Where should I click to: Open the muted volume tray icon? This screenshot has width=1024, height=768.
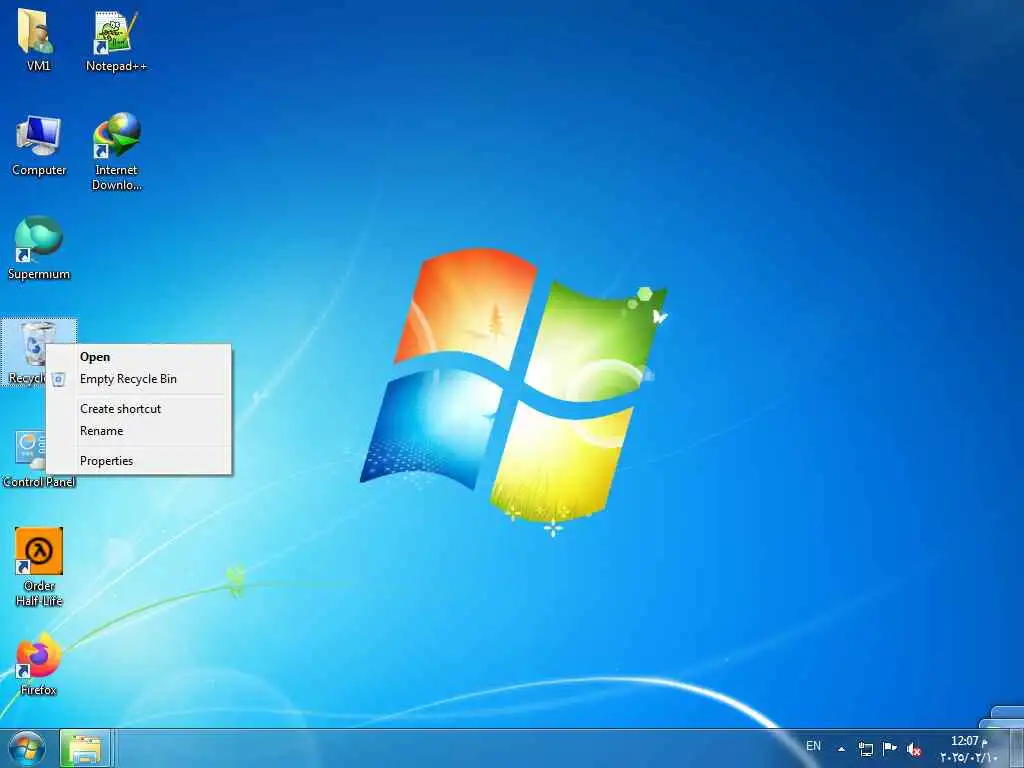pyautogui.click(x=914, y=750)
